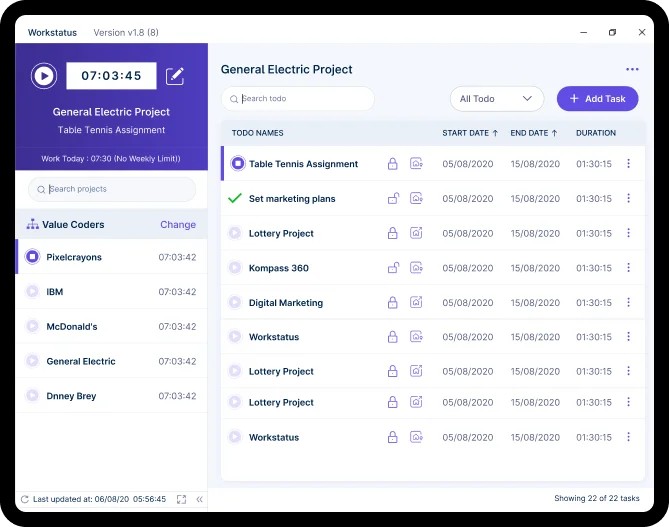The height and width of the screenshot is (527, 669).
Task: Click screenshot icon on Kompass 360 row
Action: [416, 268]
